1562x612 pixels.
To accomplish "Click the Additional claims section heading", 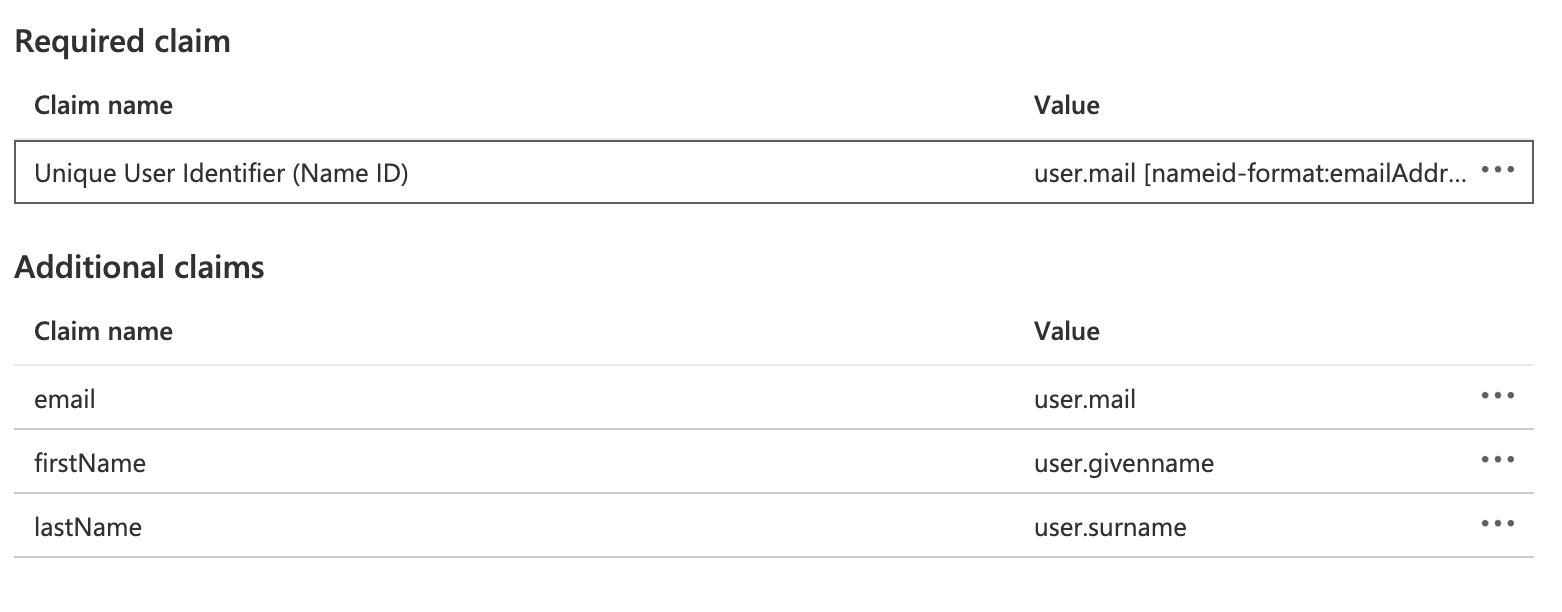I will click(138, 266).
